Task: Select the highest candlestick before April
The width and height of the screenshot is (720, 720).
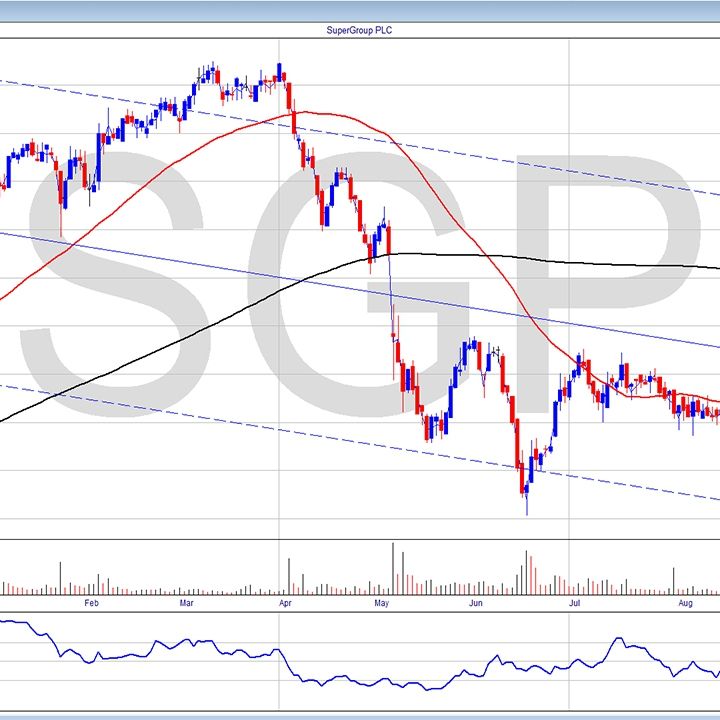Action: tap(280, 72)
